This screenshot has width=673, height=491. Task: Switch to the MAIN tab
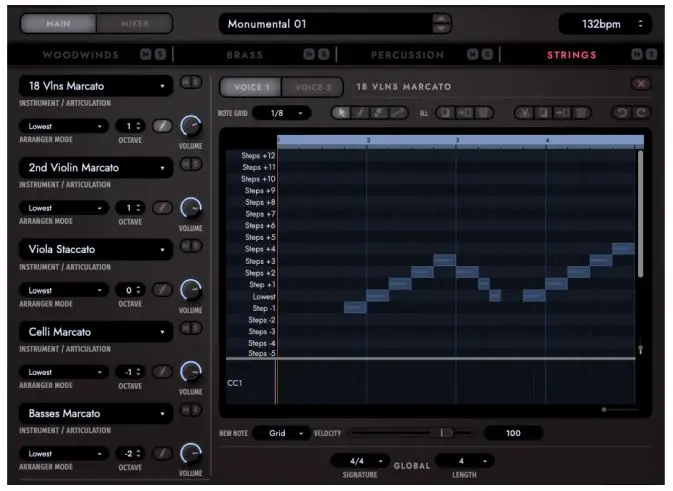[x=58, y=24]
